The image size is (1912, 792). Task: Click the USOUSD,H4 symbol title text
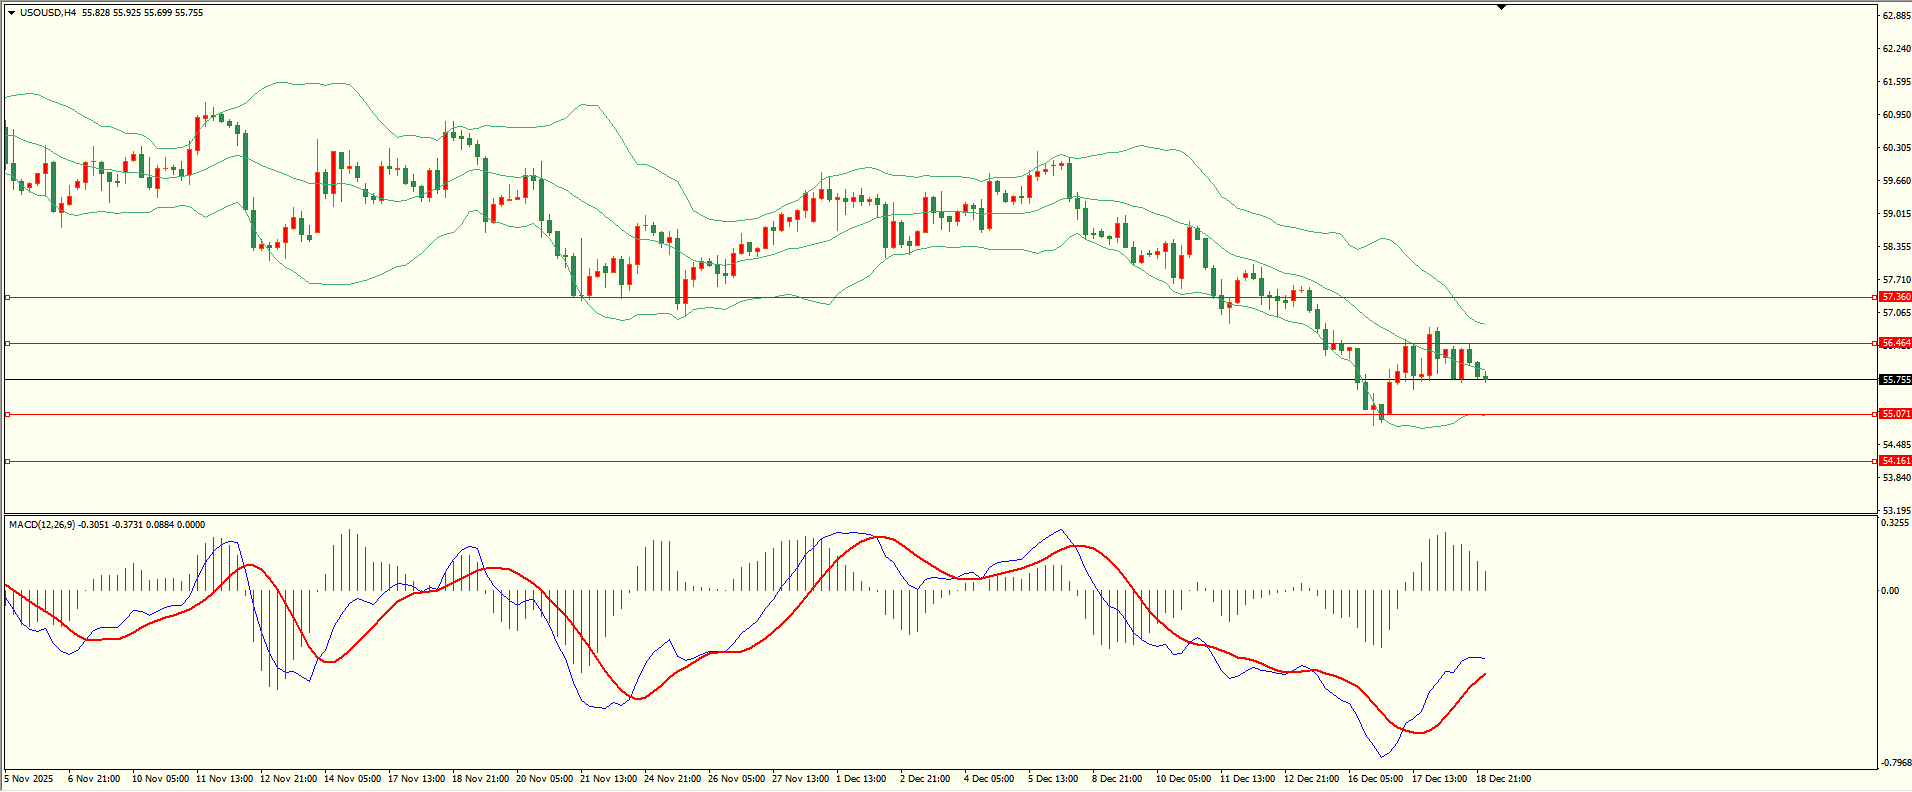(48, 13)
